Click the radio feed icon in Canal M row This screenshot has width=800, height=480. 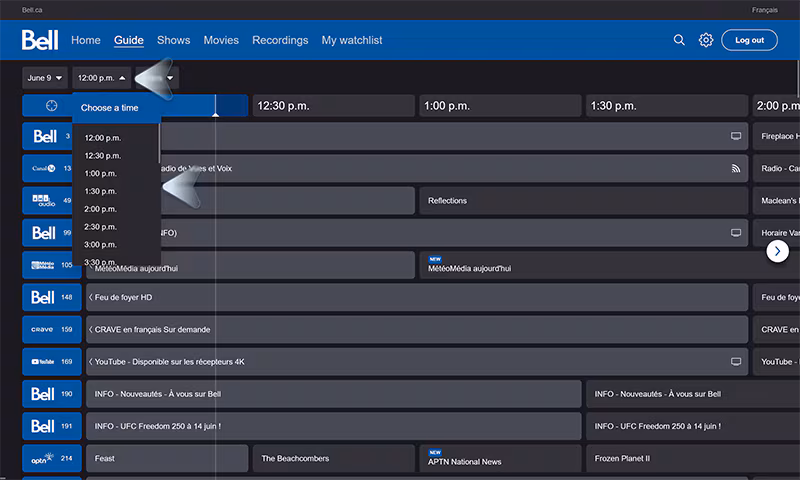point(736,168)
